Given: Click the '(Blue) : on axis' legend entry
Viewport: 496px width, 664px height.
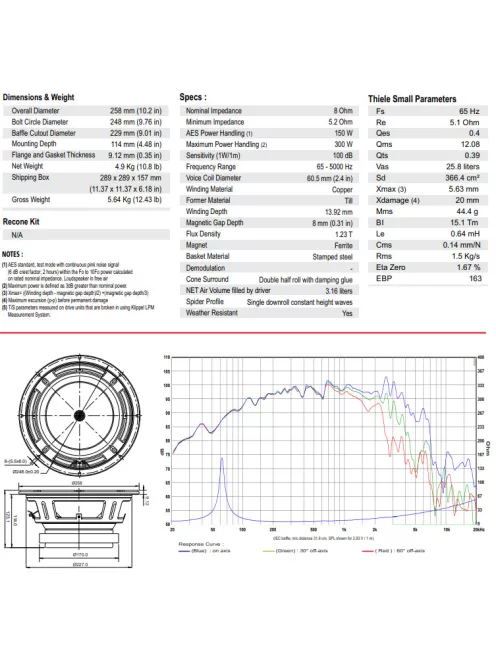Looking at the screenshot, I should coord(205,551).
